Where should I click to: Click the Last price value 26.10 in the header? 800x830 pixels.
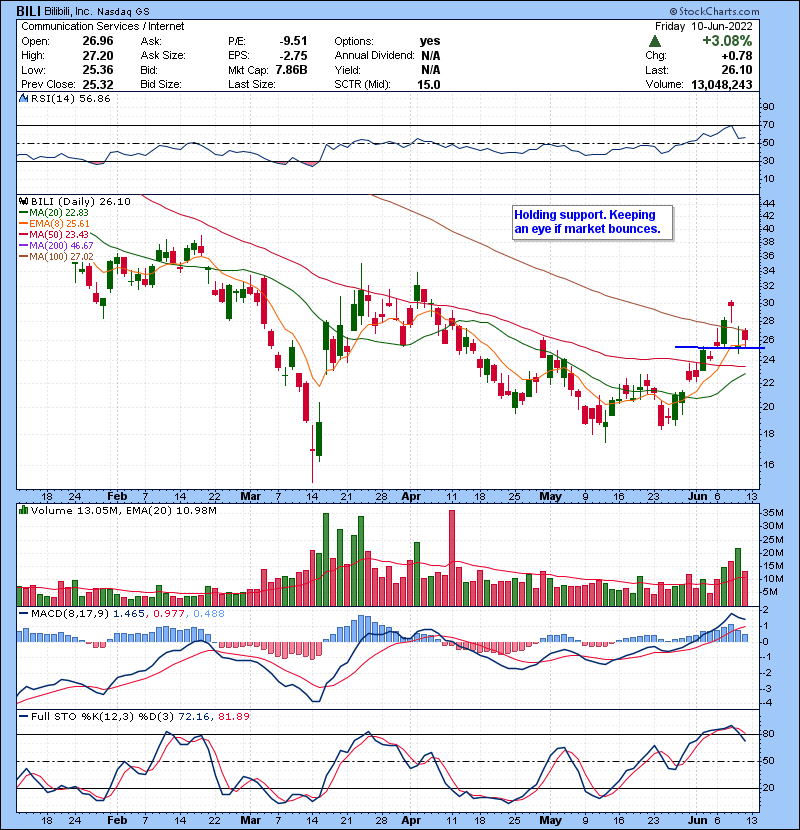(736, 70)
